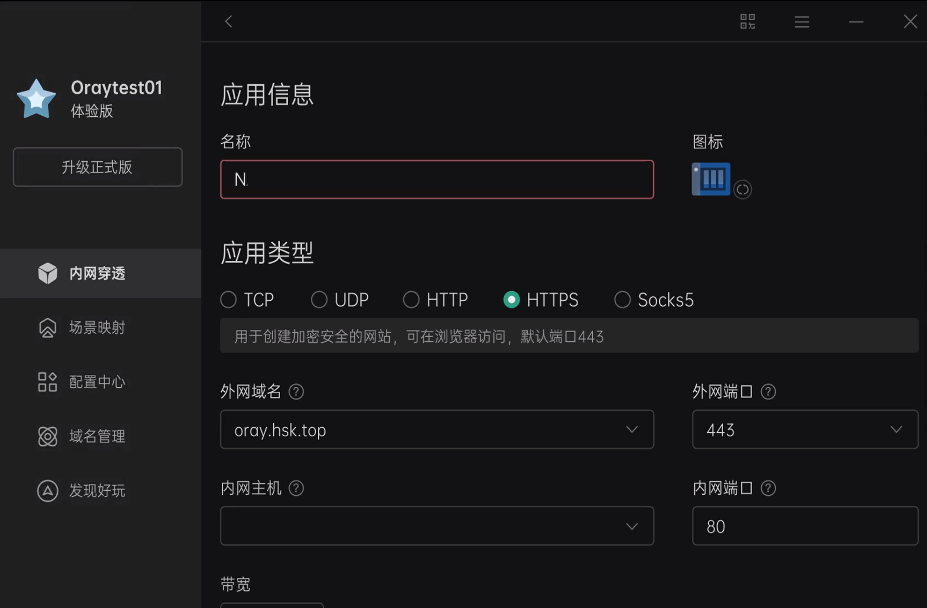Open the 443 external port dropdown
This screenshot has width=927, height=608.
coord(805,430)
